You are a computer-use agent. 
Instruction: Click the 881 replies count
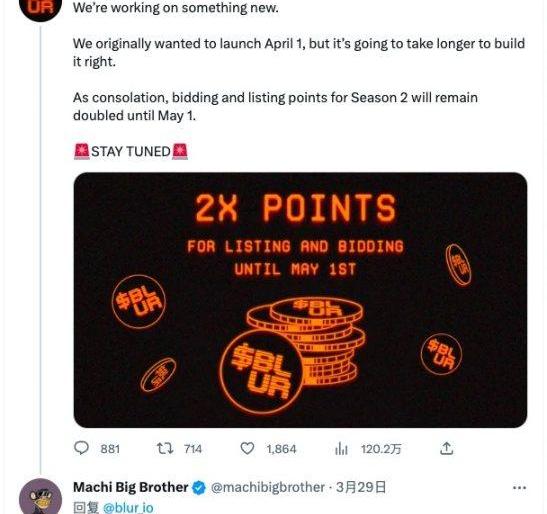[110, 449]
